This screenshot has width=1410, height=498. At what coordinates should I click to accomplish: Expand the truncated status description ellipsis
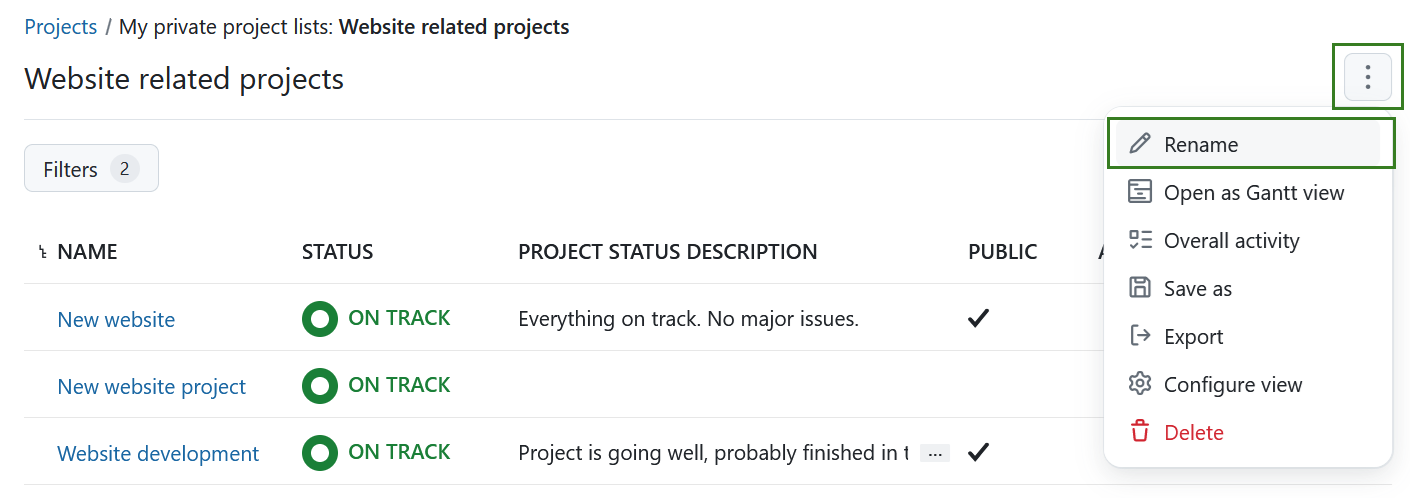click(935, 454)
